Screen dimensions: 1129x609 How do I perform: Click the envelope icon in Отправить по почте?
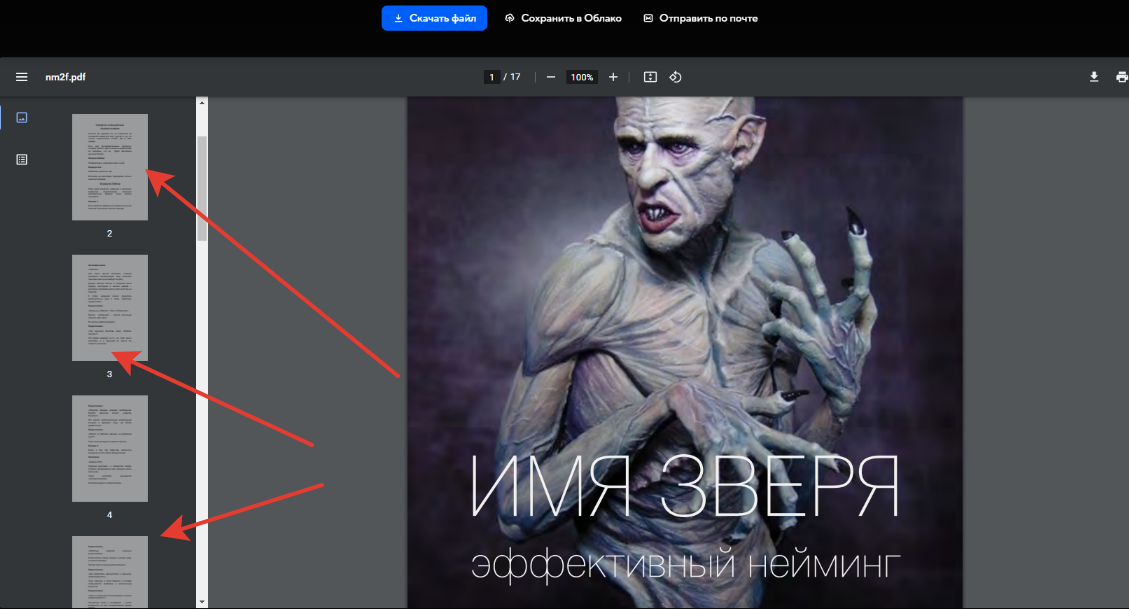click(648, 18)
